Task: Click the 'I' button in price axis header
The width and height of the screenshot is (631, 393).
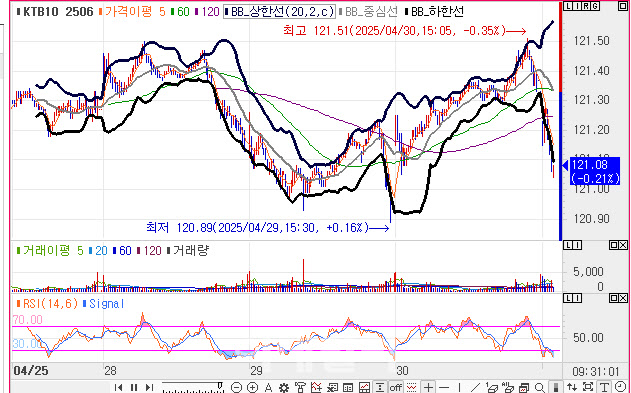Action: 577,6
